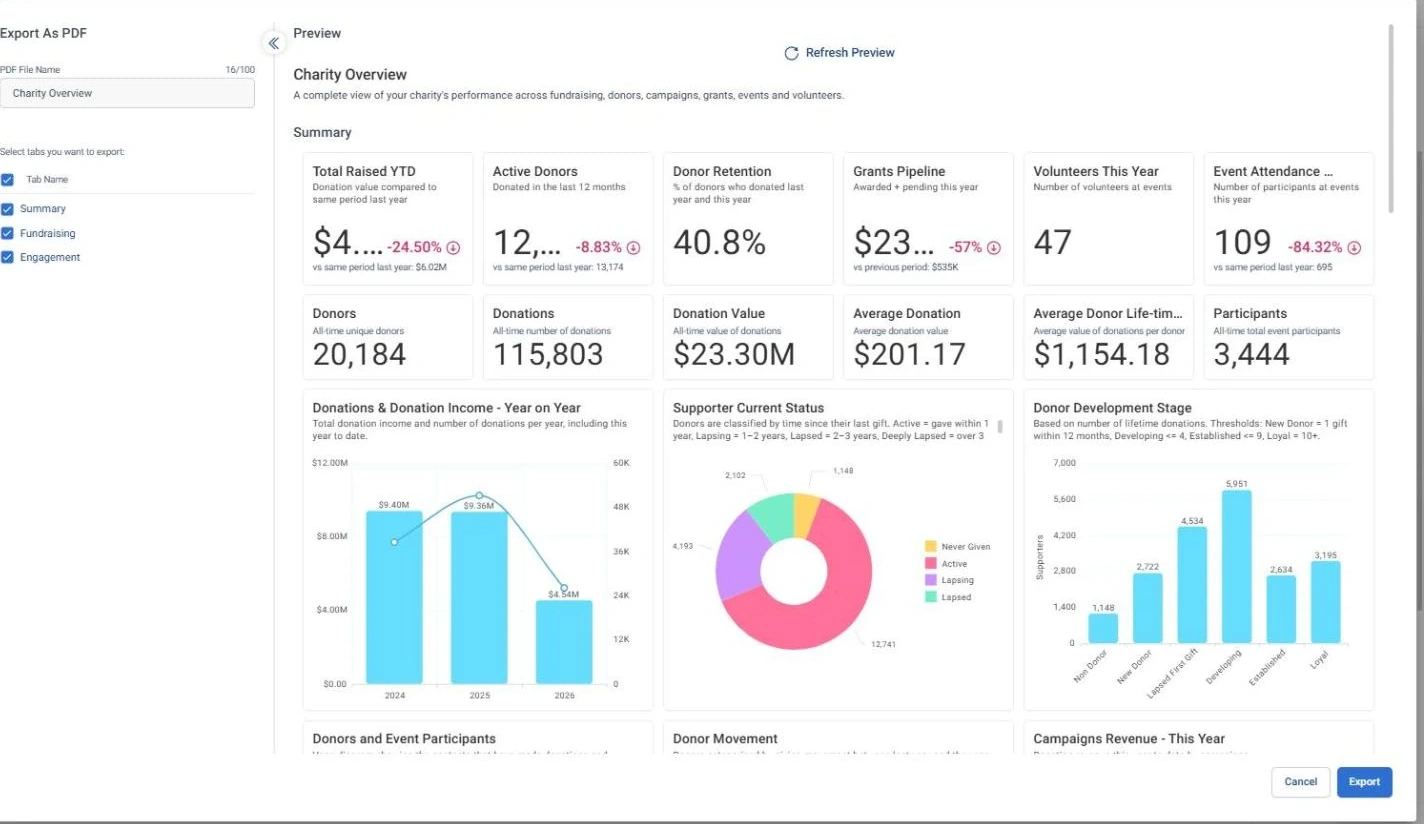This screenshot has width=1424, height=824.
Task: Click the down-arrow icon on Grants Pipeline
Action: point(993,247)
